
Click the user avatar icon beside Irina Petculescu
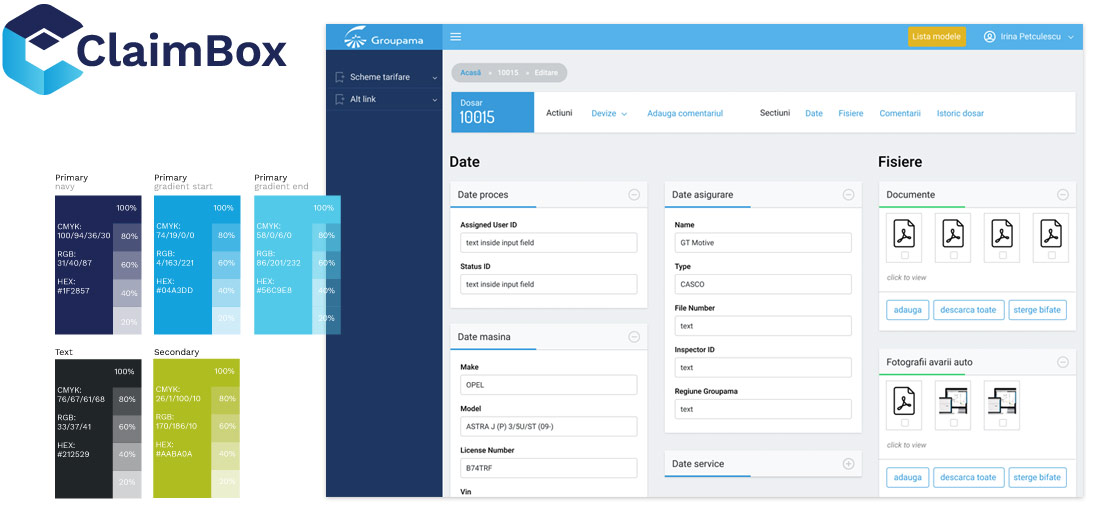coord(989,37)
